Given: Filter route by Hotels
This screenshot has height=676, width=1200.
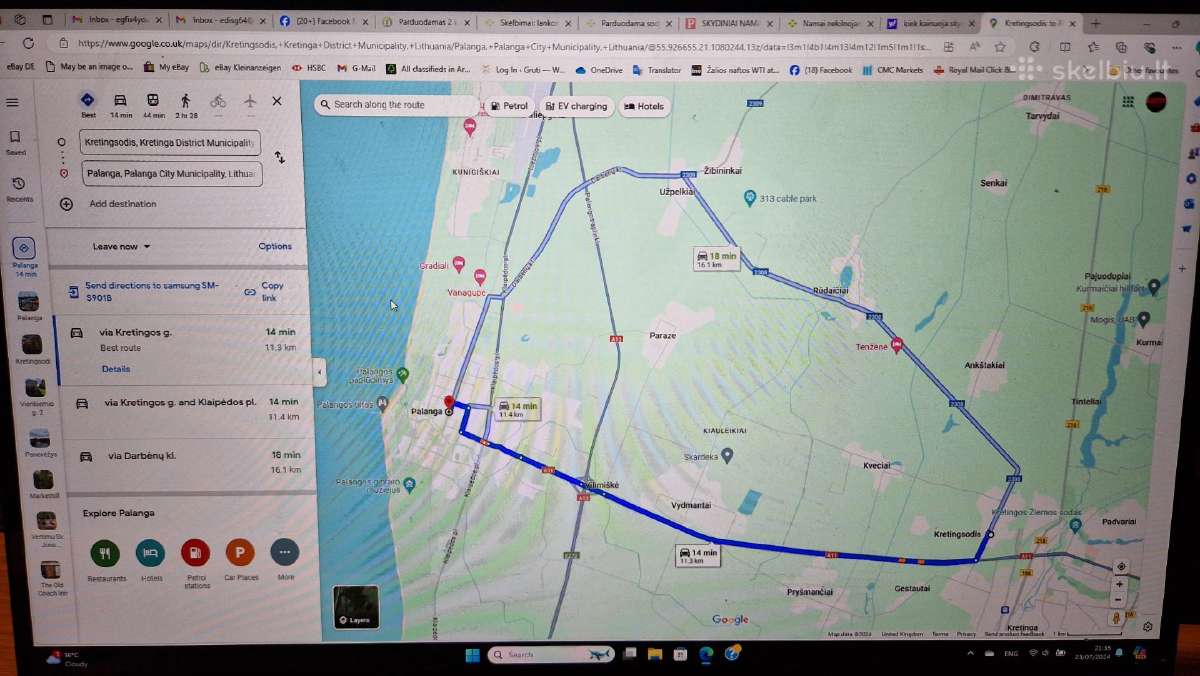Looking at the screenshot, I should click(x=644, y=106).
